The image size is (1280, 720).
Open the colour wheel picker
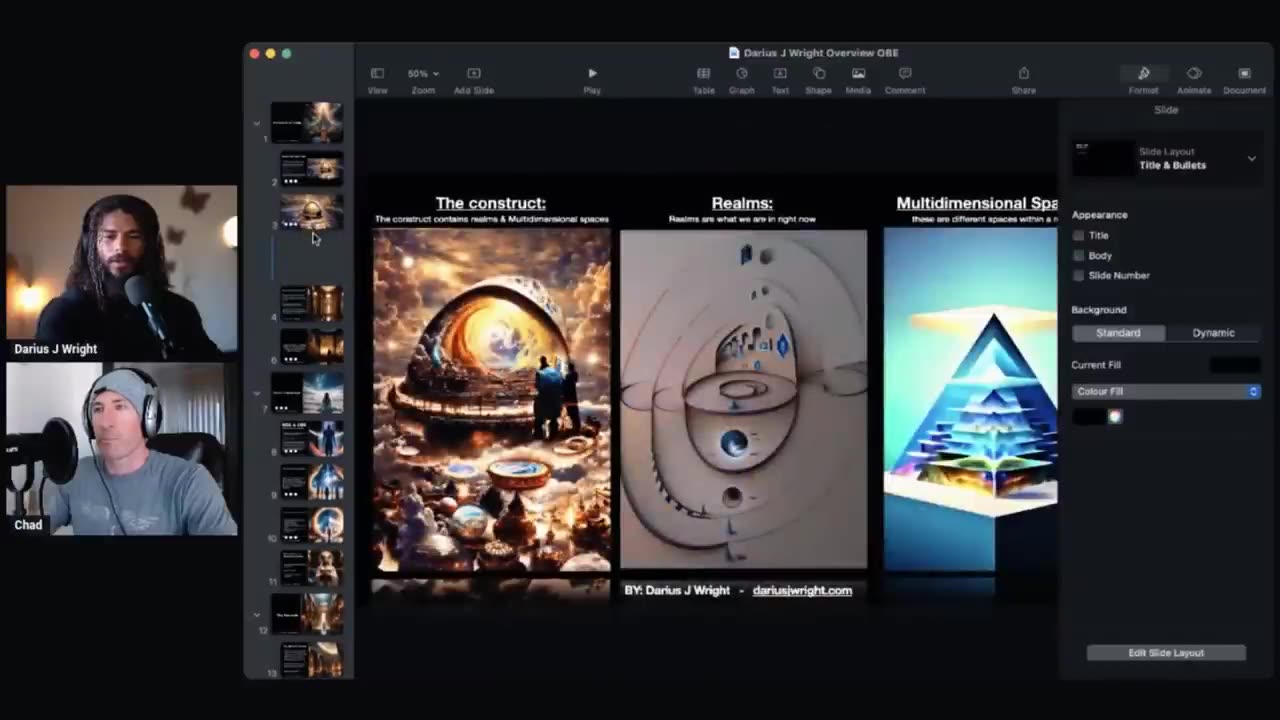click(x=1115, y=417)
